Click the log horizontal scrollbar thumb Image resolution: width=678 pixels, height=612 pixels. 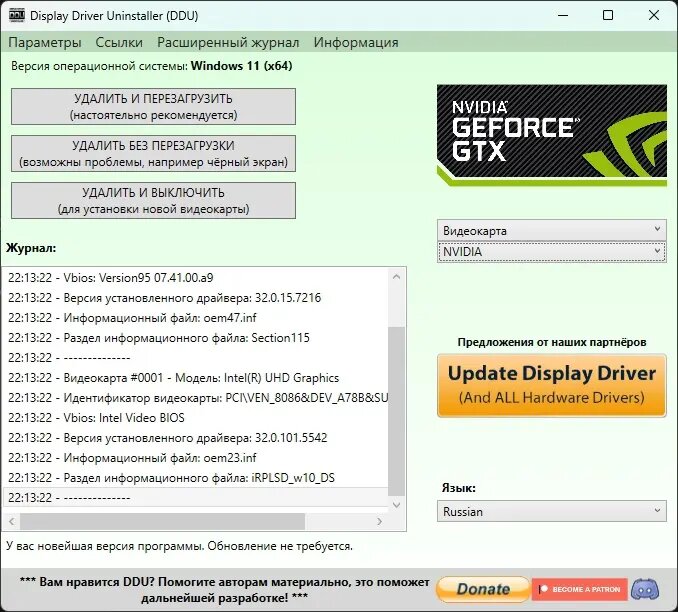click(162, 522)
